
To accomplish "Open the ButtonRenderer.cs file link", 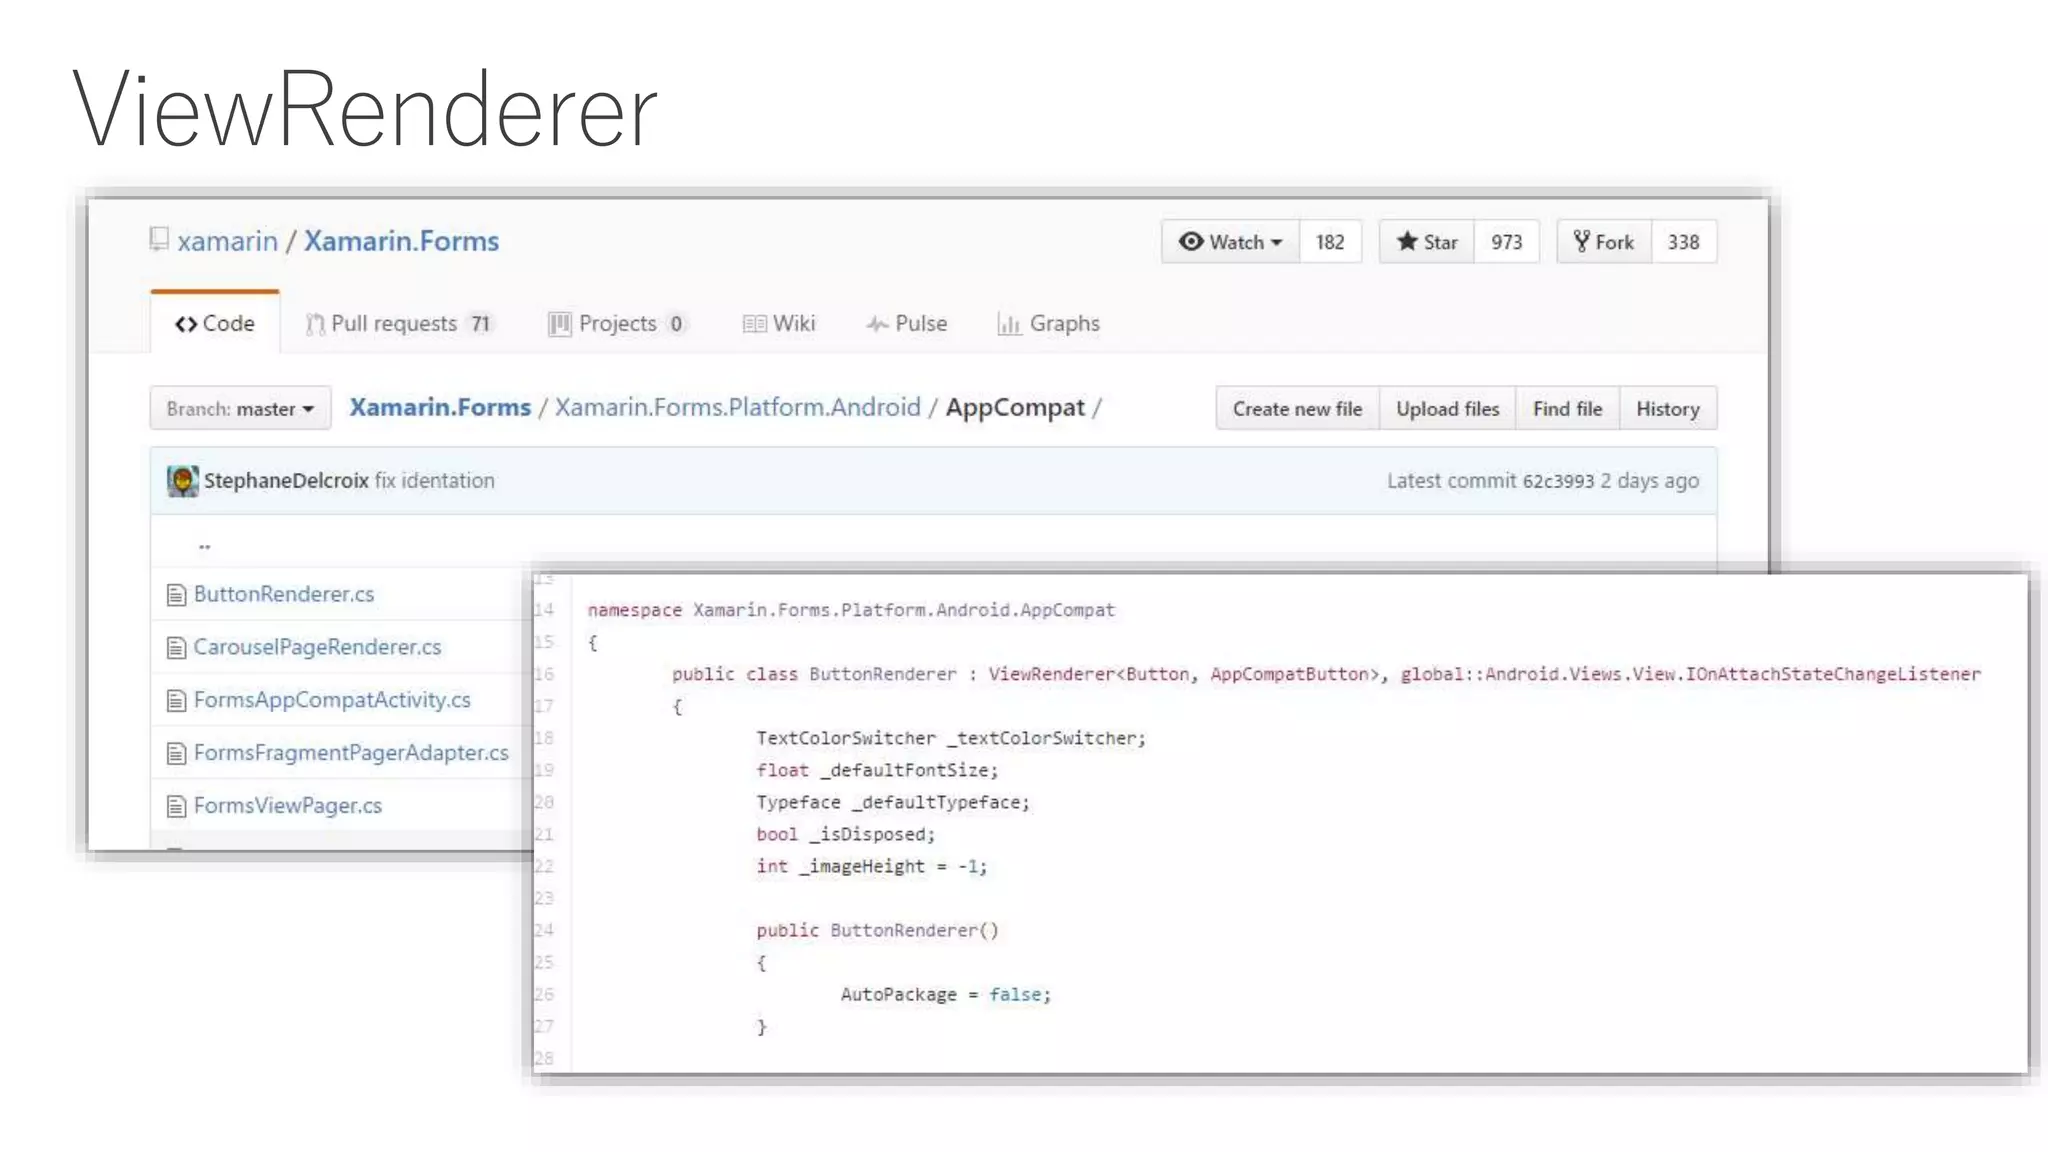I will coord(284,594).
